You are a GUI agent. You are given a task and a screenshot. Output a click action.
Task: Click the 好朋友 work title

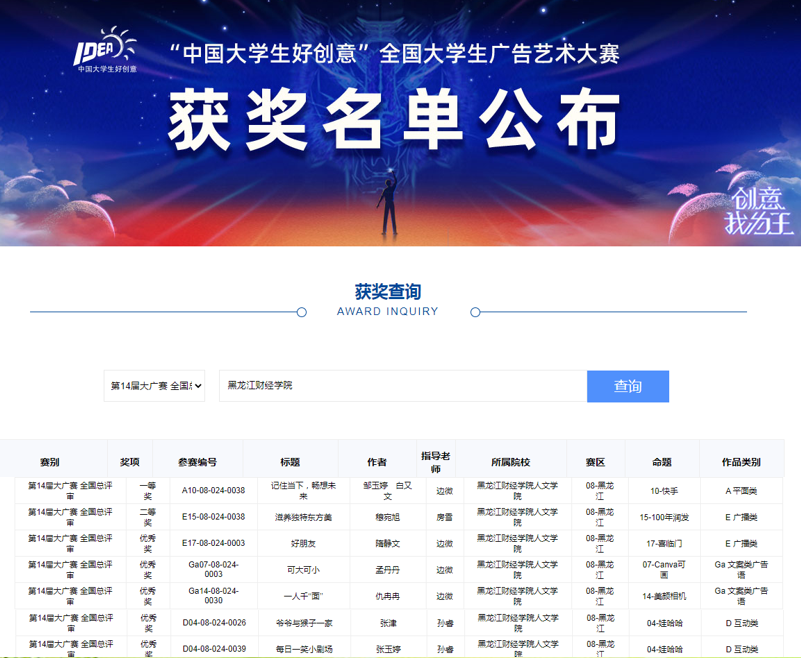click(x=304, y=543)
